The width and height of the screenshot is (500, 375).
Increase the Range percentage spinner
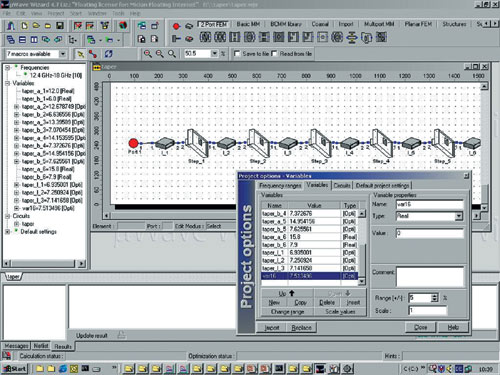[434, 296]
